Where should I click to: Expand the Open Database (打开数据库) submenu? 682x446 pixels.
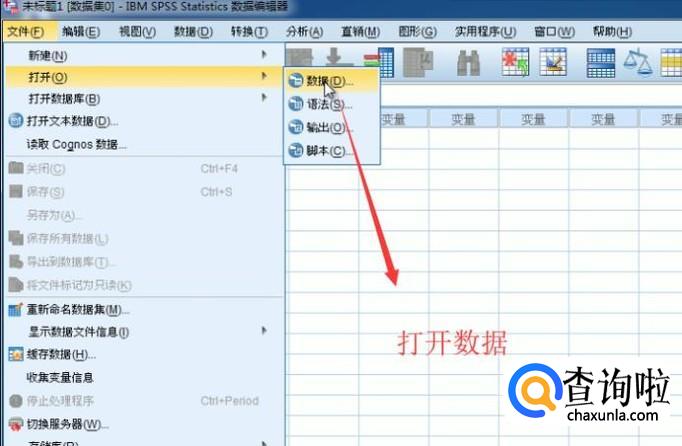[144, 99]
